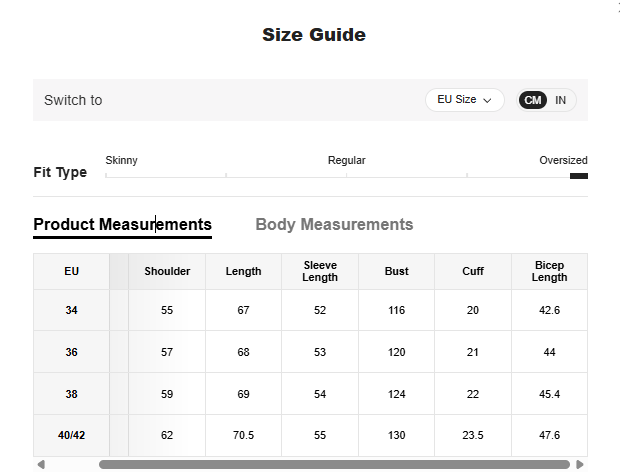Select the size 36 row label
The image size is (620, 476).
[x=71, y=352]
